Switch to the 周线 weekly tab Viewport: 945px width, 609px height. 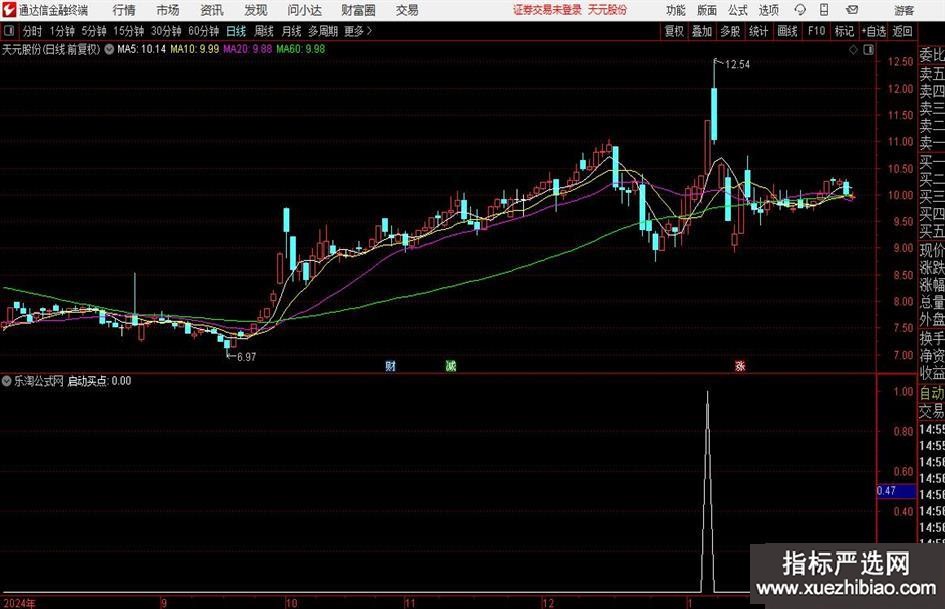point(264,31)
